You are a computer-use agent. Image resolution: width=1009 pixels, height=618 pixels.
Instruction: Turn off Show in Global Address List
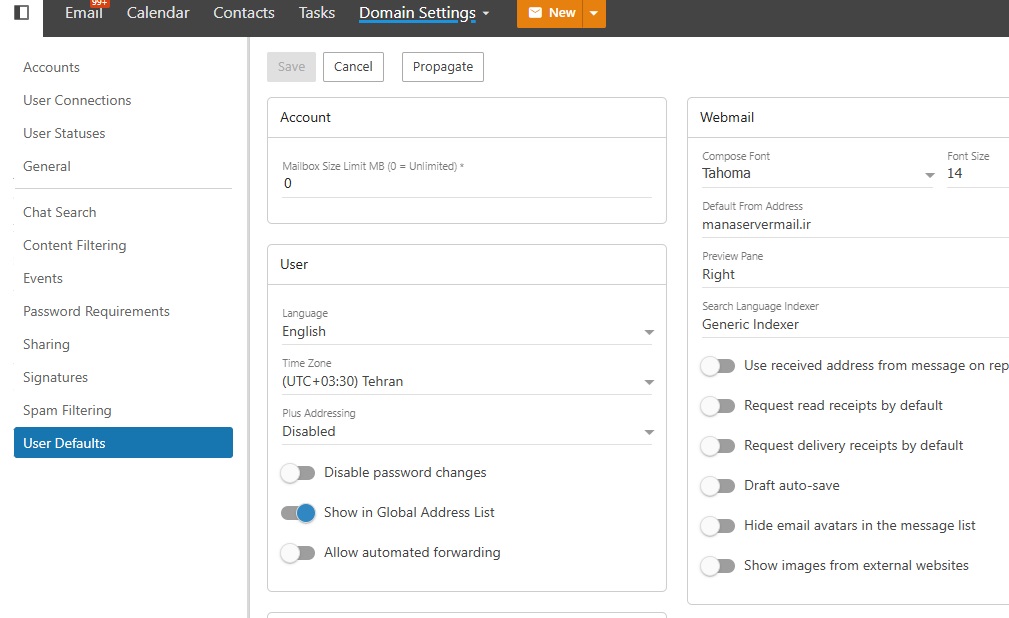[x=298, y=513]
